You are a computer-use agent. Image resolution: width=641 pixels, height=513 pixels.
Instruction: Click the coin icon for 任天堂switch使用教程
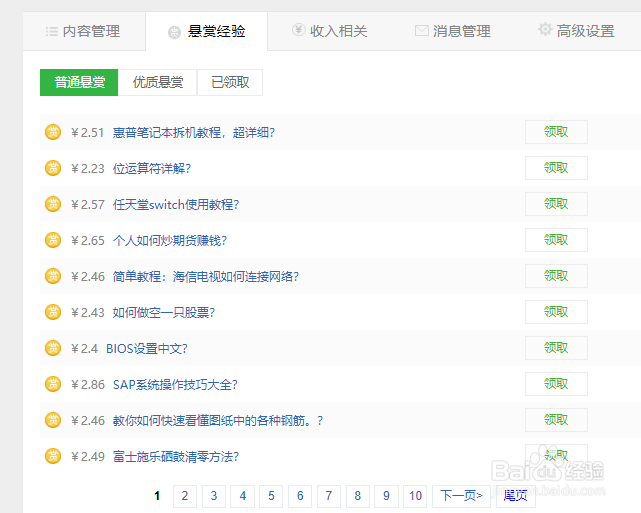[53, 204]
